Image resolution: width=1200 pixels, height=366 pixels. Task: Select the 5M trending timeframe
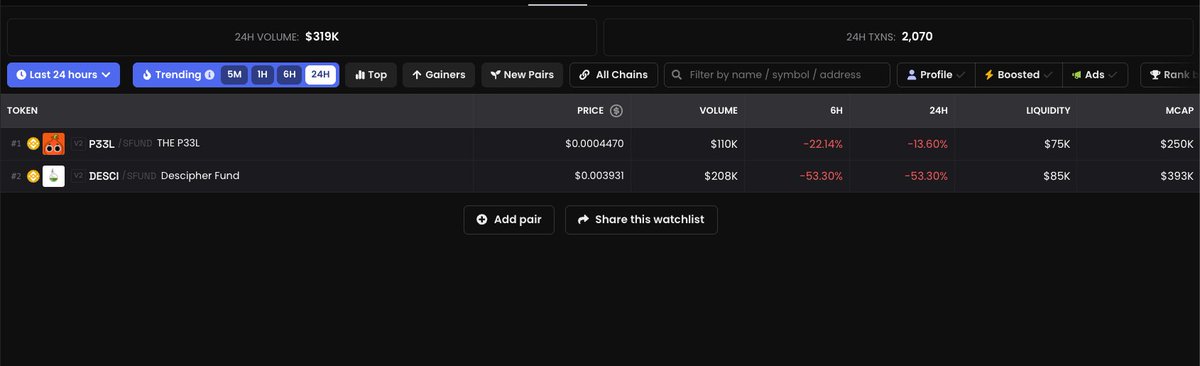pyautogui.click(x=234, y=75)
